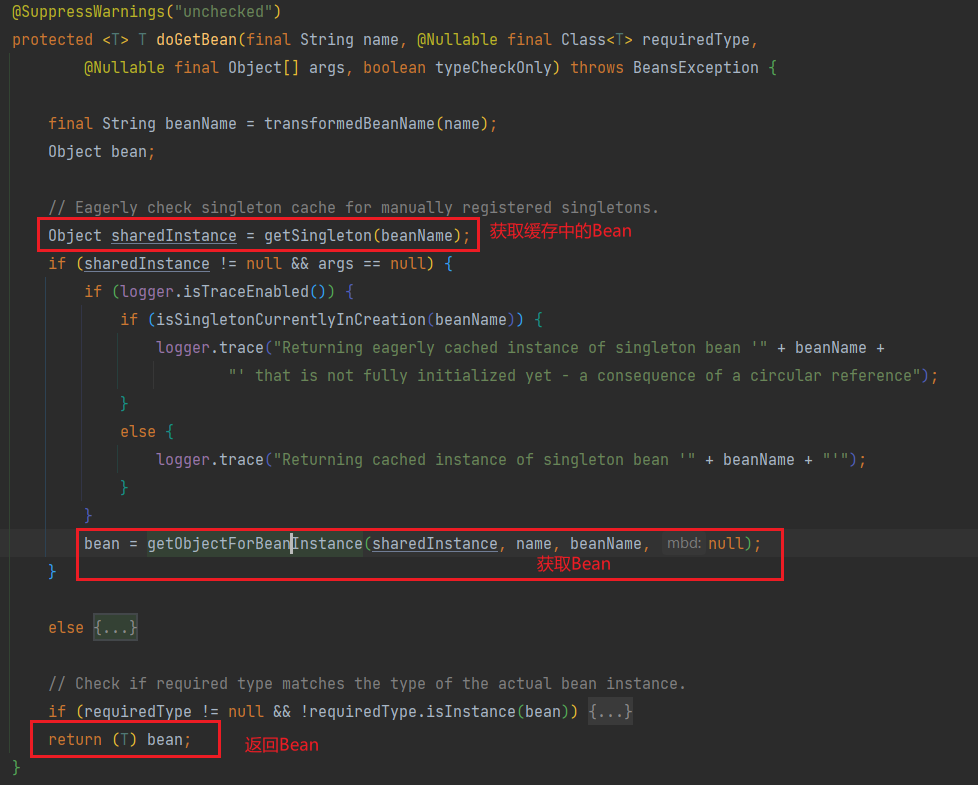Viewport: 978px width, 785px height.
Task: Click the mbd: parameter inlay hint
Action: [x=684, y=544]
